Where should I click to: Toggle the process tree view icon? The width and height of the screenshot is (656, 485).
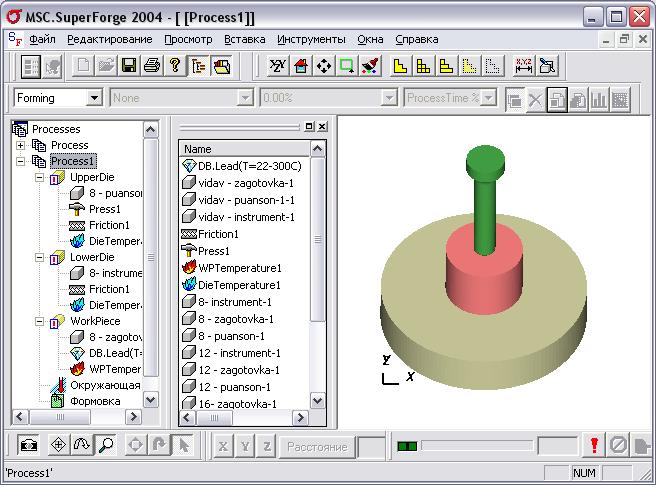click(x=198, y=66)
